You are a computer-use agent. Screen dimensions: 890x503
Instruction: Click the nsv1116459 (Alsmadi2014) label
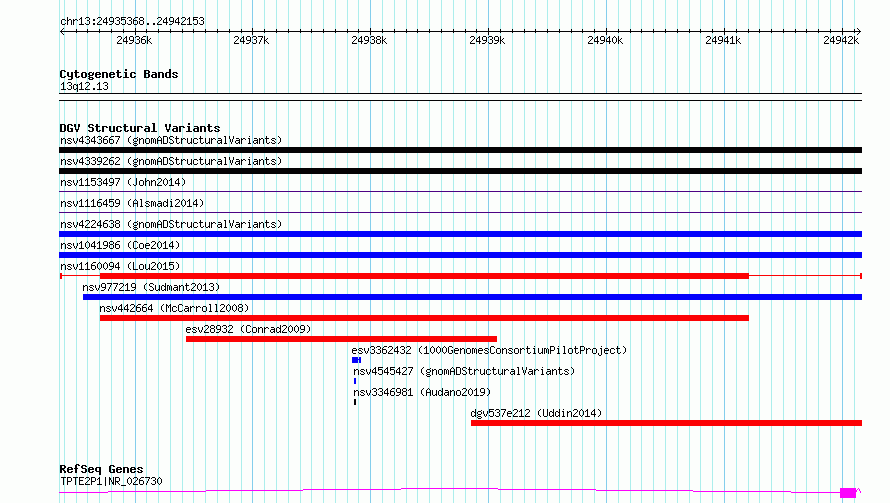coord(132,203)
